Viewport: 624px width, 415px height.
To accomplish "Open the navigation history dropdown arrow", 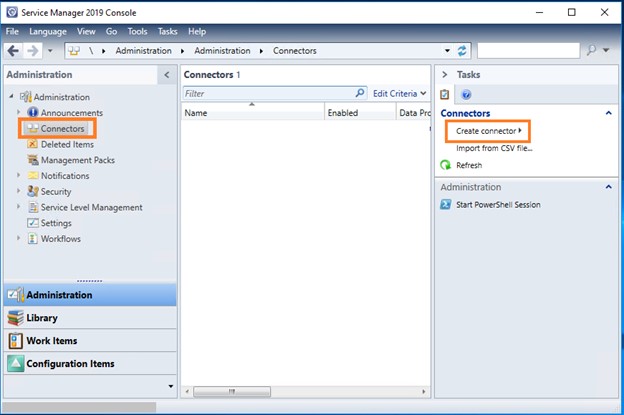I will [50, 51].
